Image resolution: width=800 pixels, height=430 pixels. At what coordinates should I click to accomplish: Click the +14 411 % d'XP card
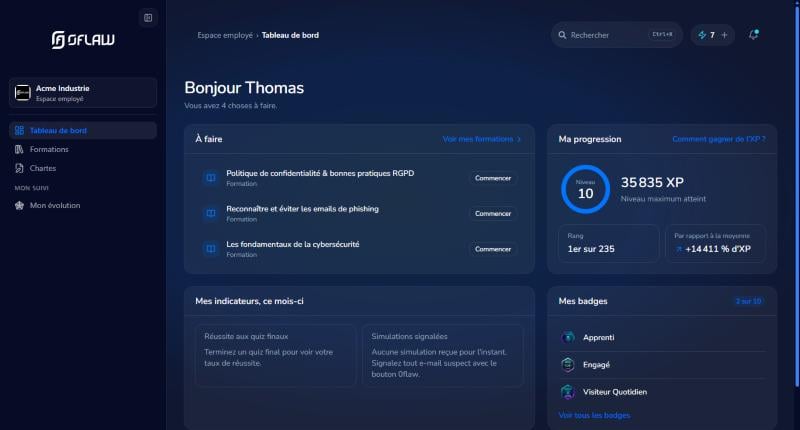coord(716,244)
